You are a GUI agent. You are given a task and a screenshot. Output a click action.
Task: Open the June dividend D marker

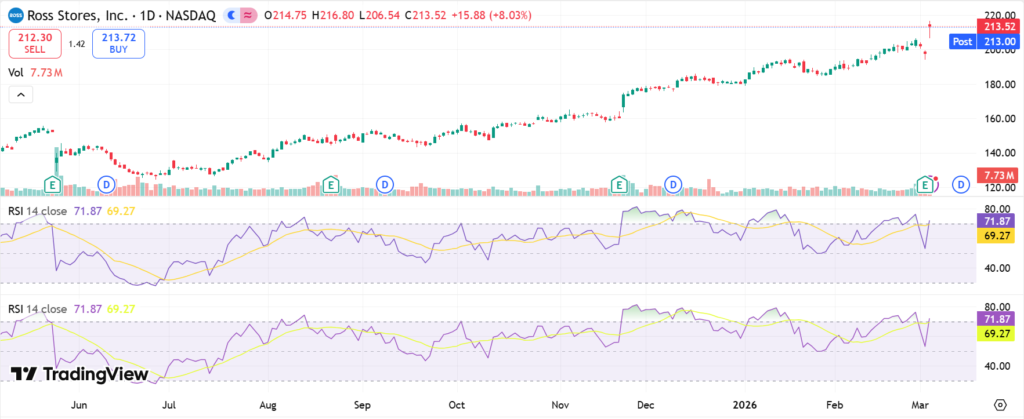(x=108, y=184)
